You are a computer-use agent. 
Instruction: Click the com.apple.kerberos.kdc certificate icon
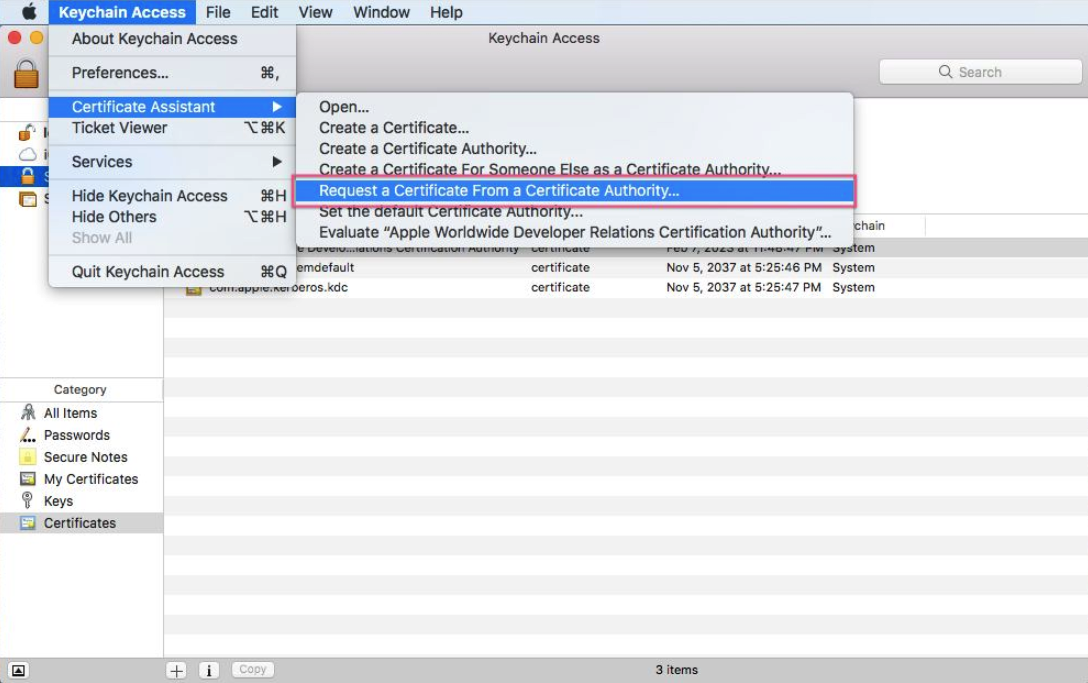194,289
